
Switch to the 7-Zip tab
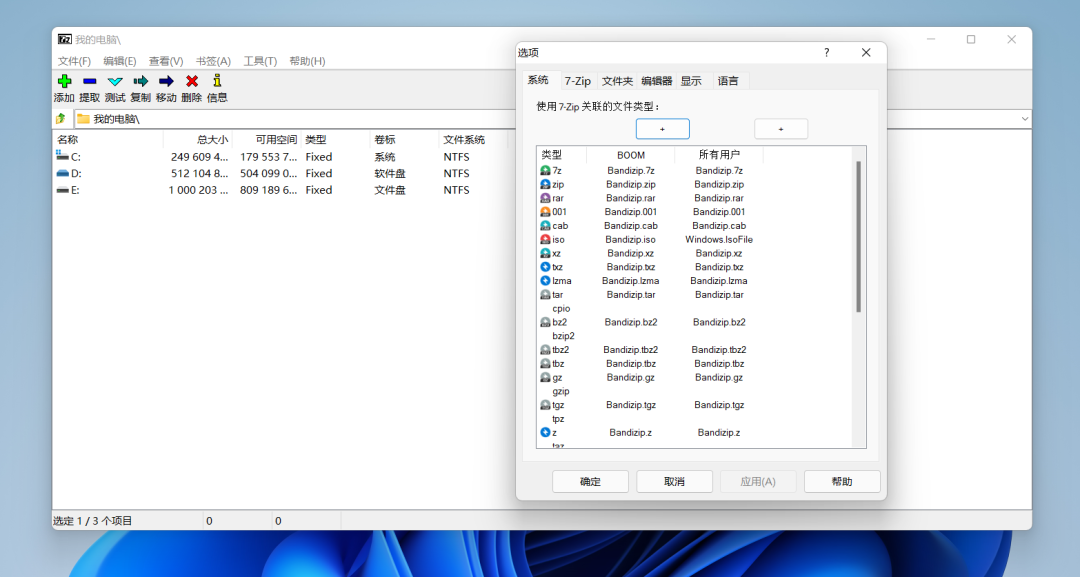(x=578, y=81)
